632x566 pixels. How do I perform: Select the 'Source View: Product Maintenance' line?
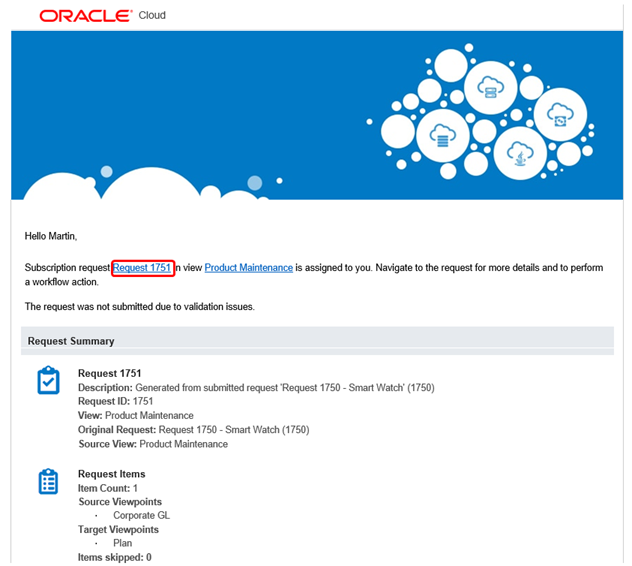pyautogui.click(x=153, y=444)
